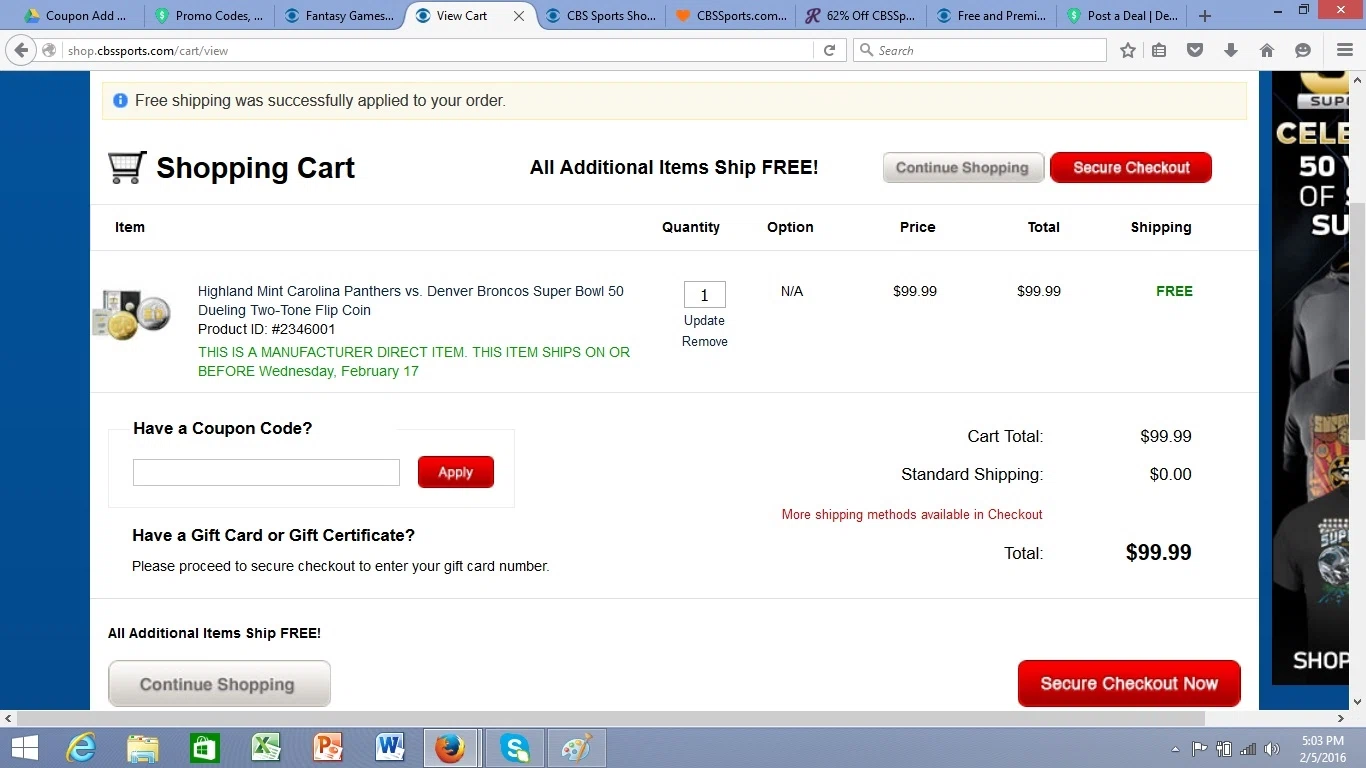Open Skype from taskbar
This screenshot has width=1366, height=768.
tap(514, 748)
